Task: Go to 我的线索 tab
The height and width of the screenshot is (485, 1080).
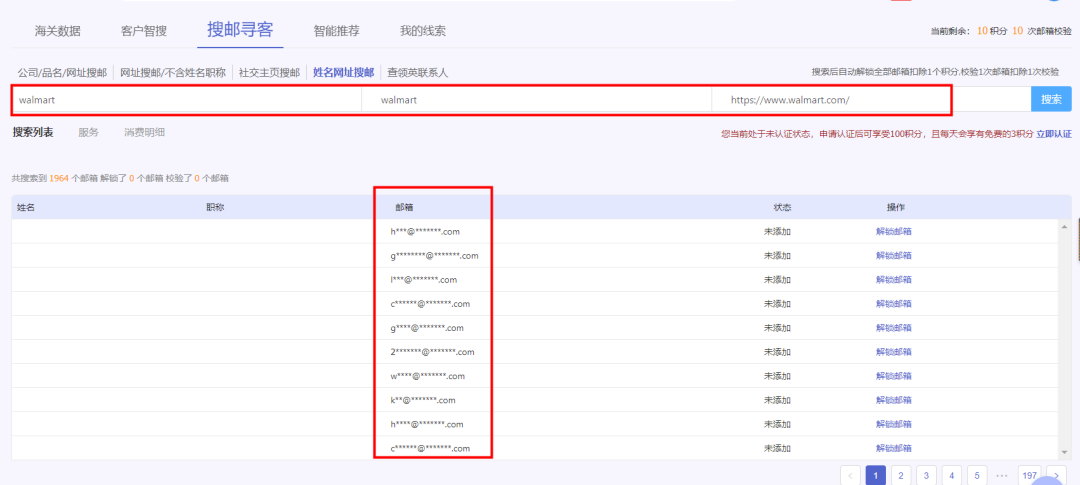Action: click(x=423, y=31)
